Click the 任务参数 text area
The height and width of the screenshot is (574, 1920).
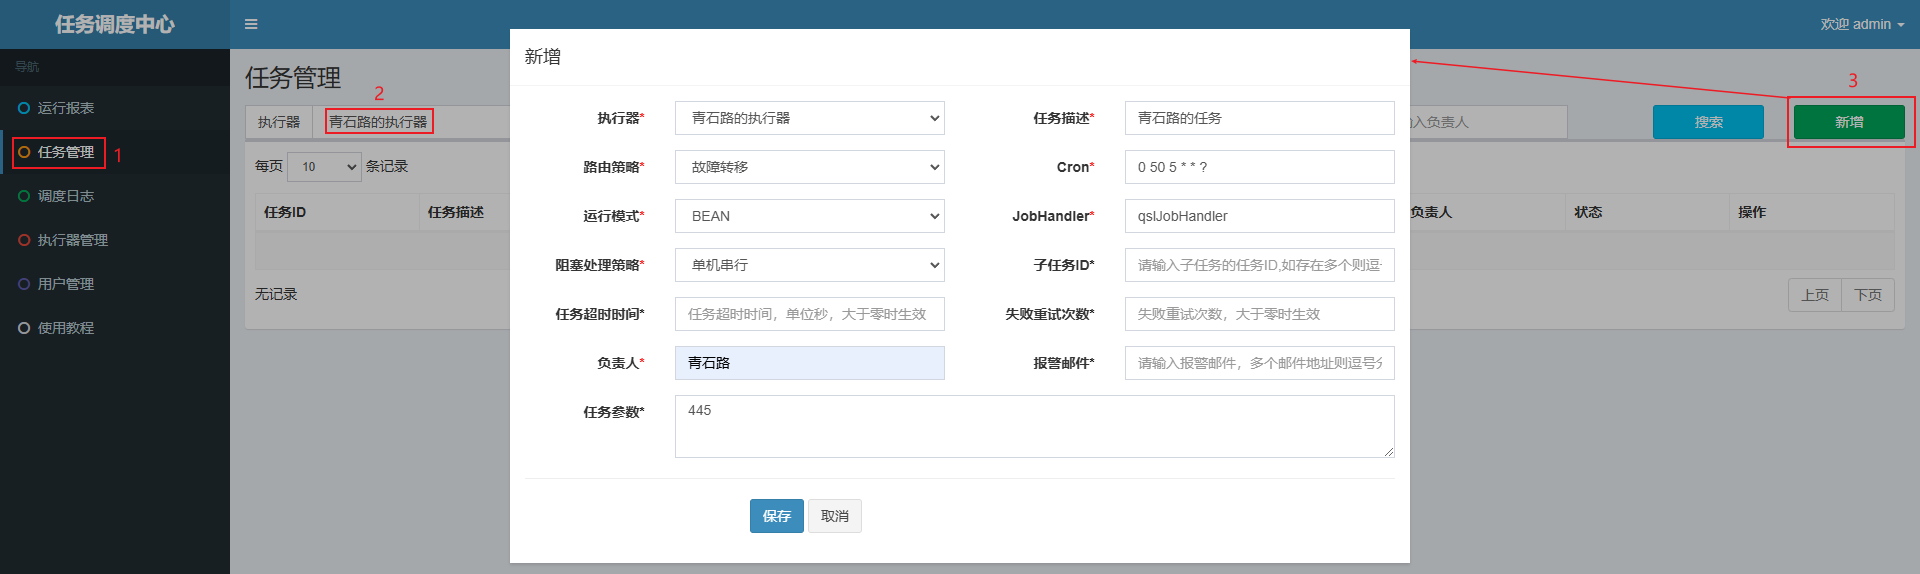pyautogui.click(x=1035, y=427)
